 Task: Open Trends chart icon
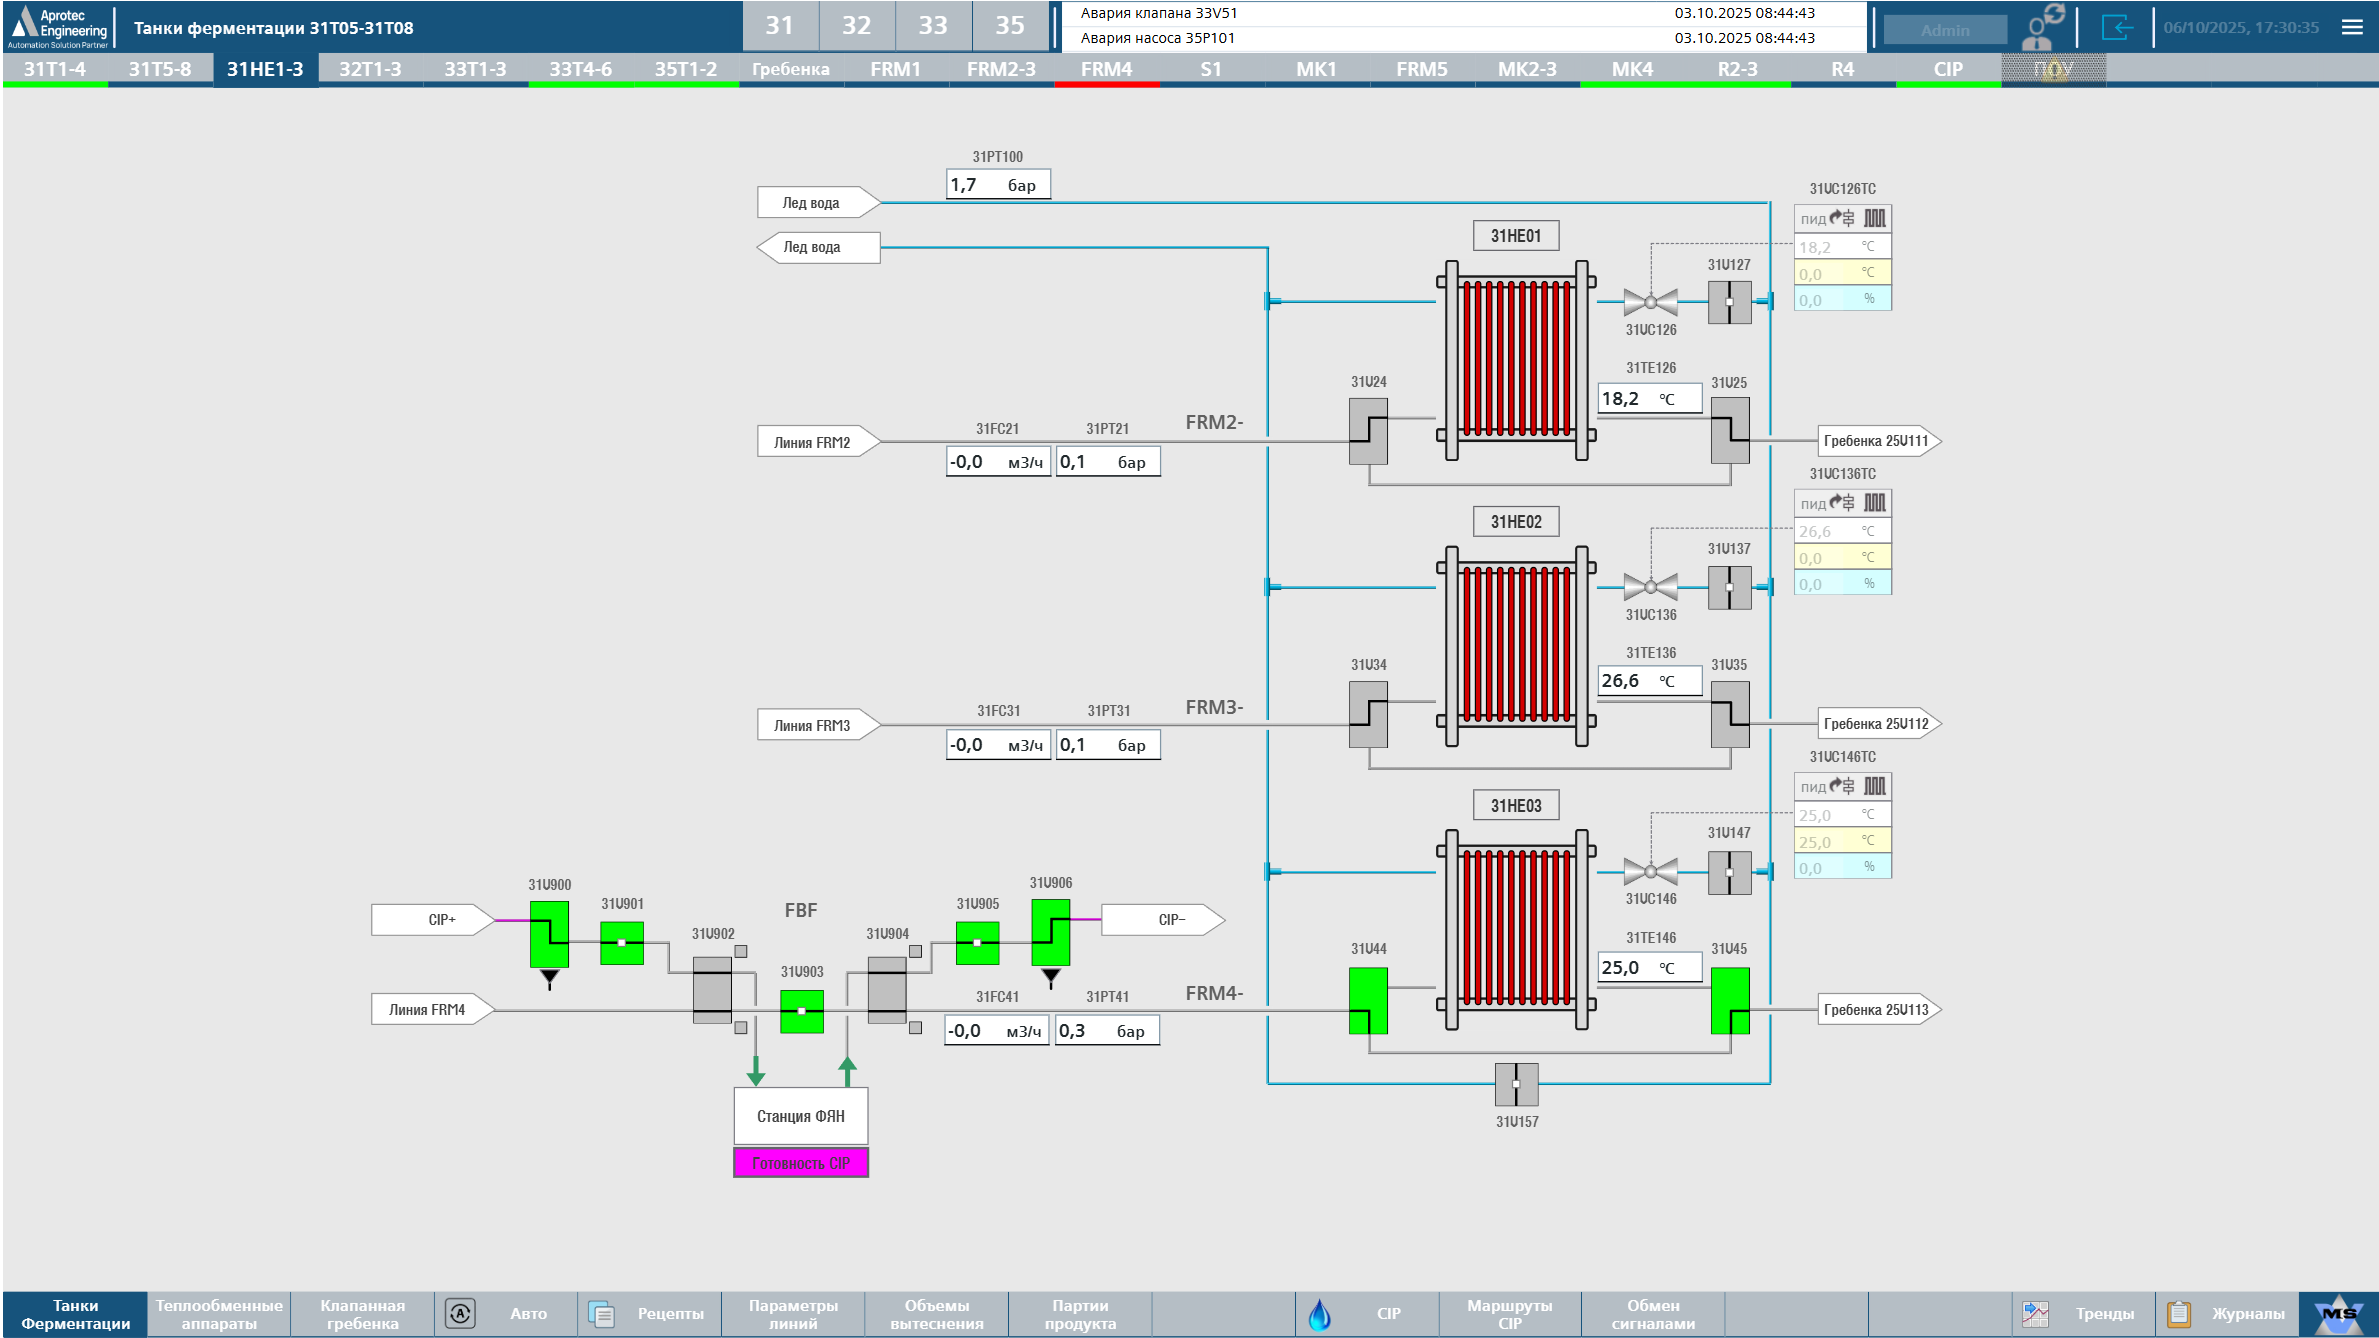click(2035, 1313)
